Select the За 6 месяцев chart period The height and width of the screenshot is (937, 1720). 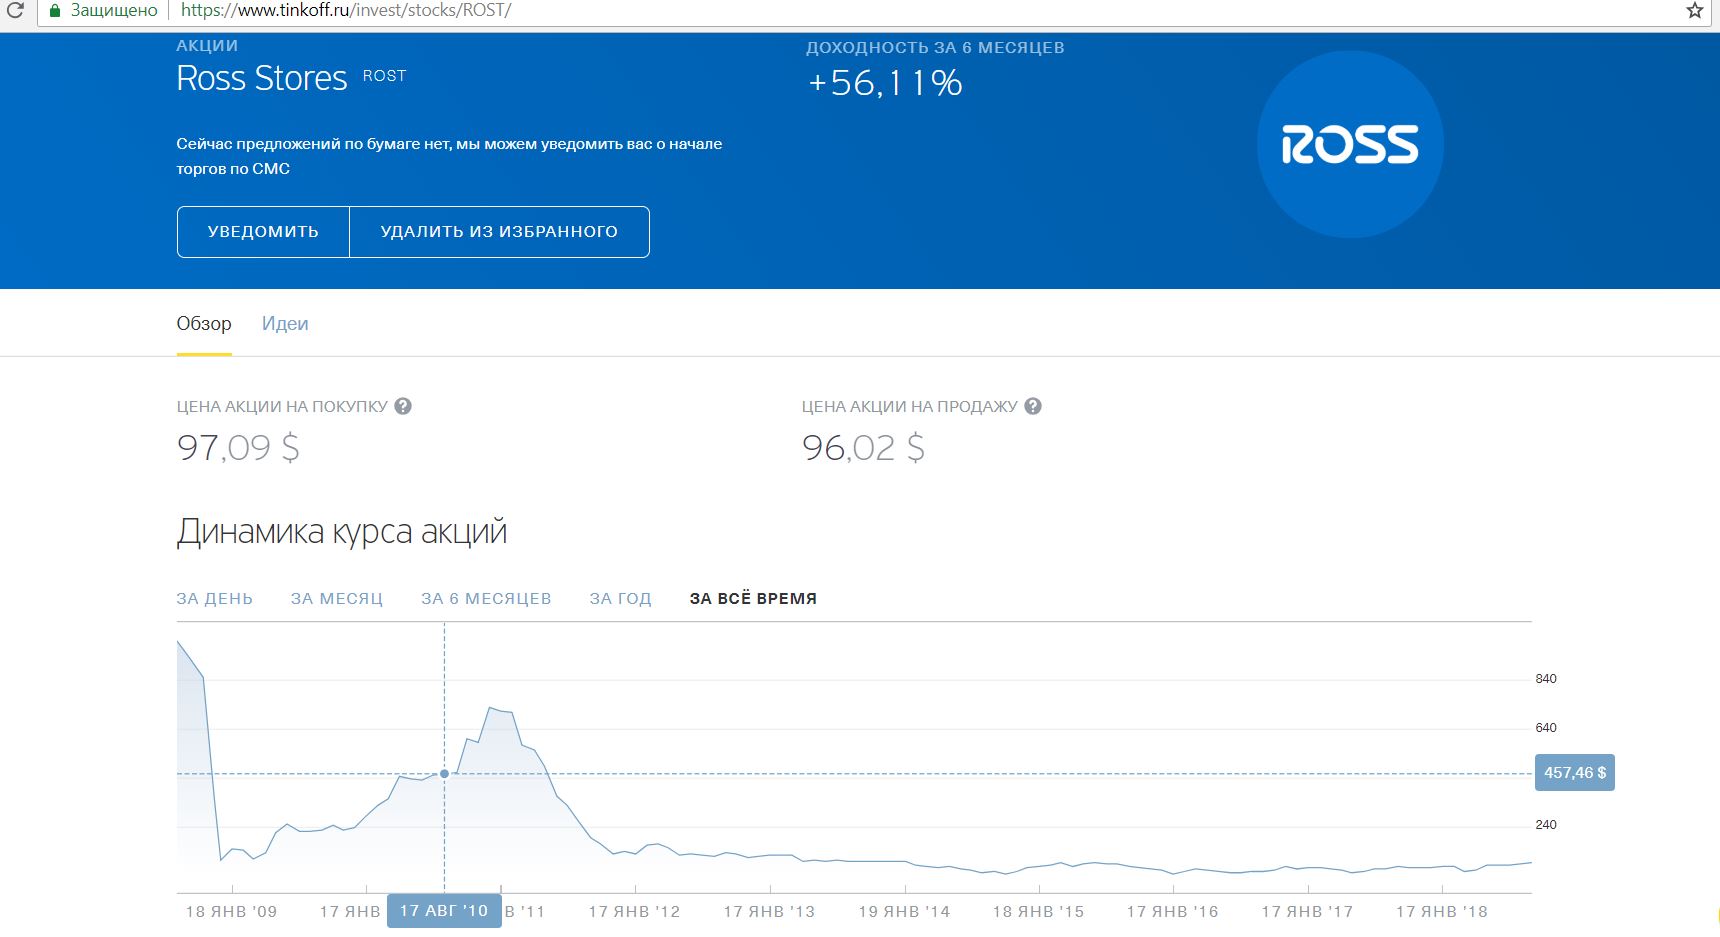pyautogui.click(x=486, y=599)
